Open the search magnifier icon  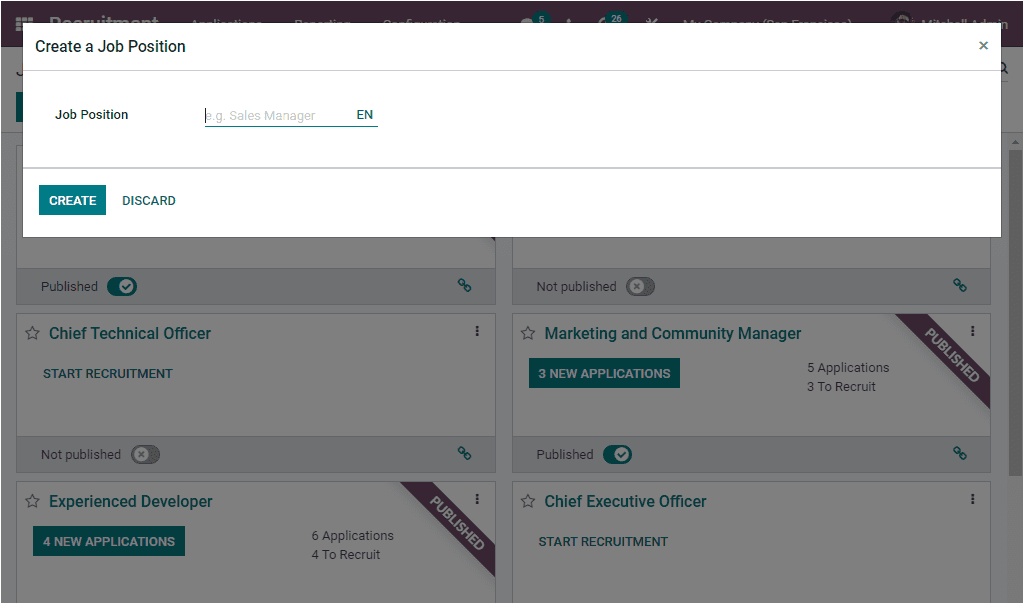tap(1001, 67)
